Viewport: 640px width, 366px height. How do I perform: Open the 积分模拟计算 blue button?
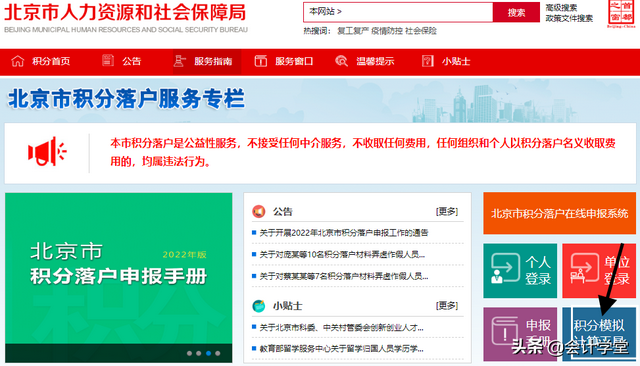coord(599,334)
